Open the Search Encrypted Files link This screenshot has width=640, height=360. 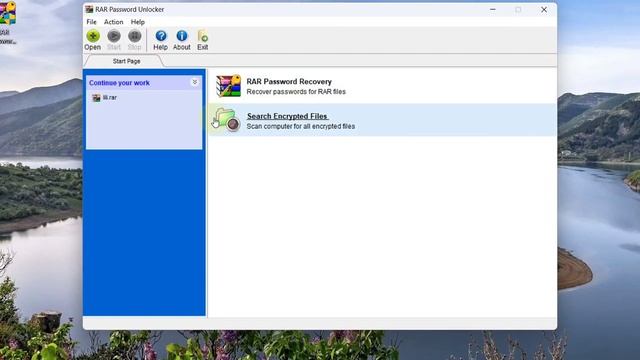[287, 116]
